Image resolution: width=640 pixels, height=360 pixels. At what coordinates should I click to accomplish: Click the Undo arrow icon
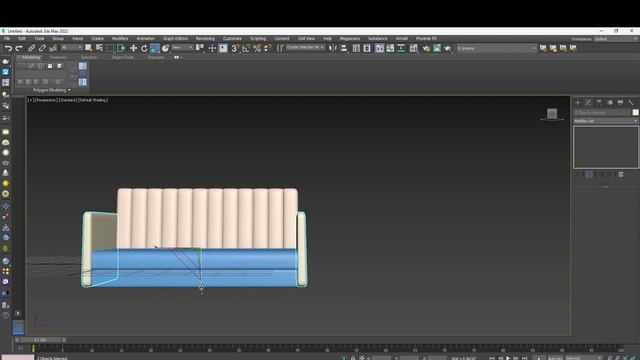pyautogui.click(x=9, y=48)
